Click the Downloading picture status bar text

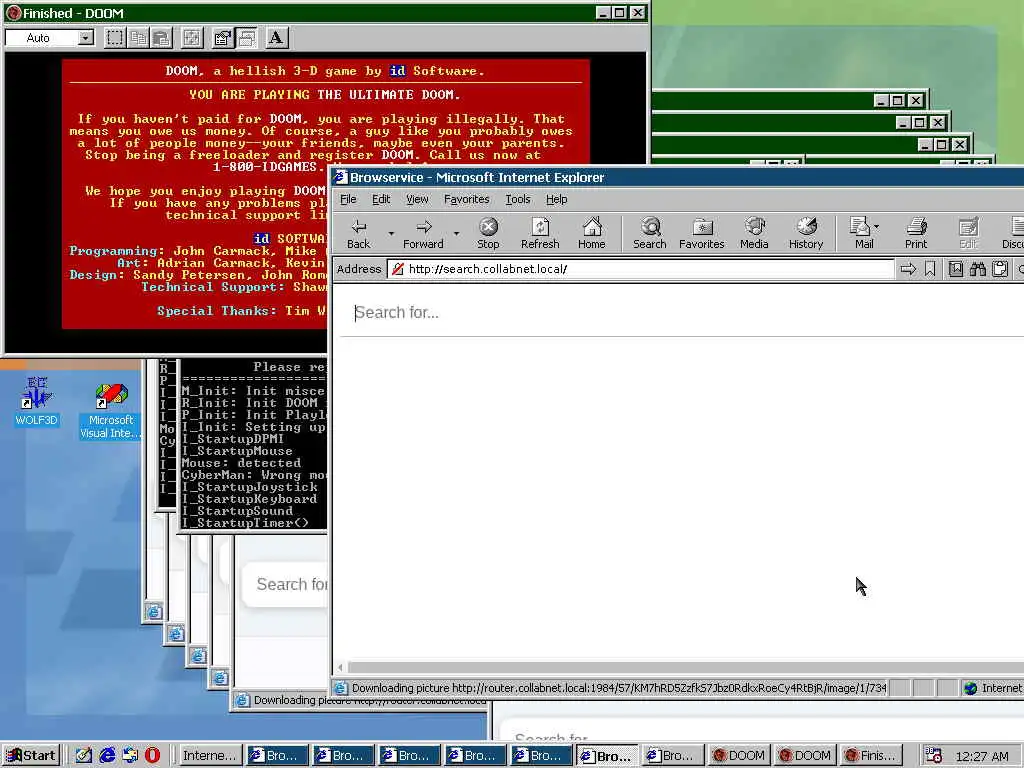pyautogui.click(x=618, y=688)
